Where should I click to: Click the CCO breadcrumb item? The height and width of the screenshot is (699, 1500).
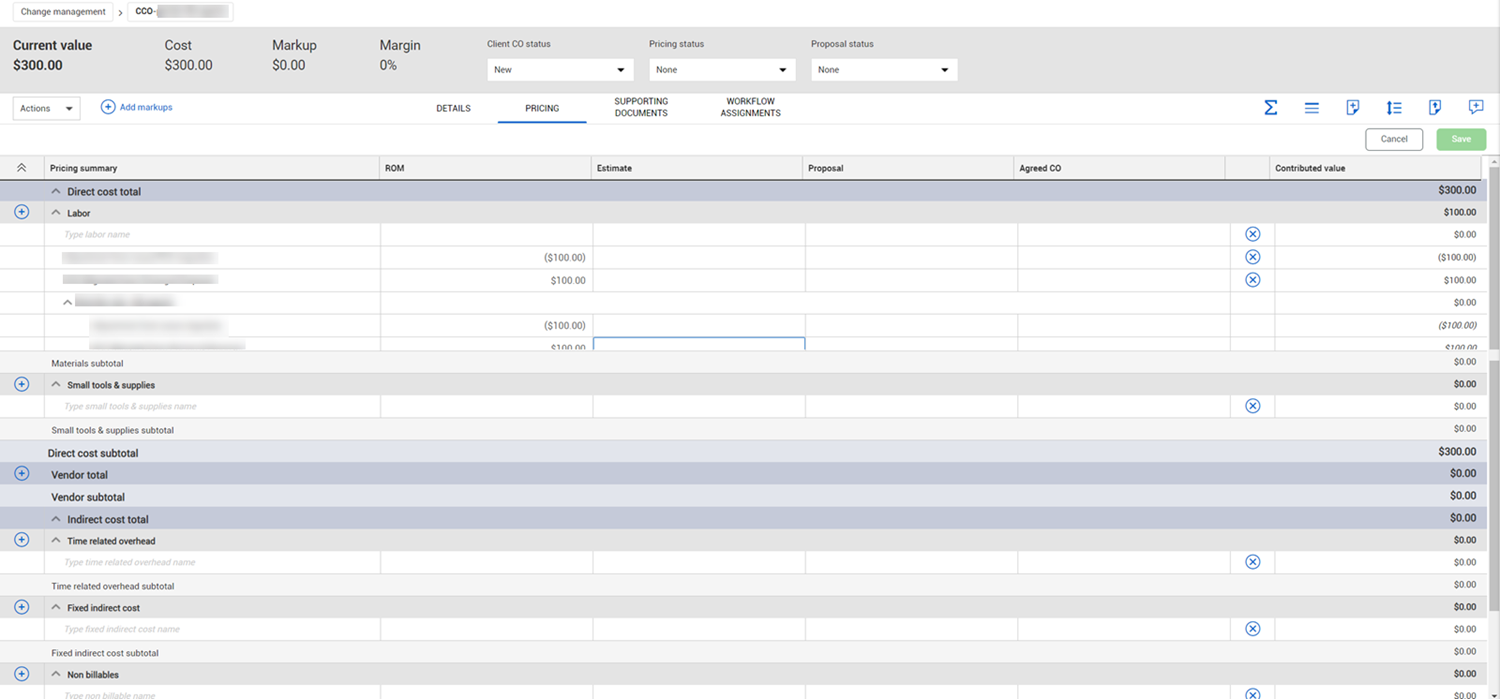[x=180, y=12]
